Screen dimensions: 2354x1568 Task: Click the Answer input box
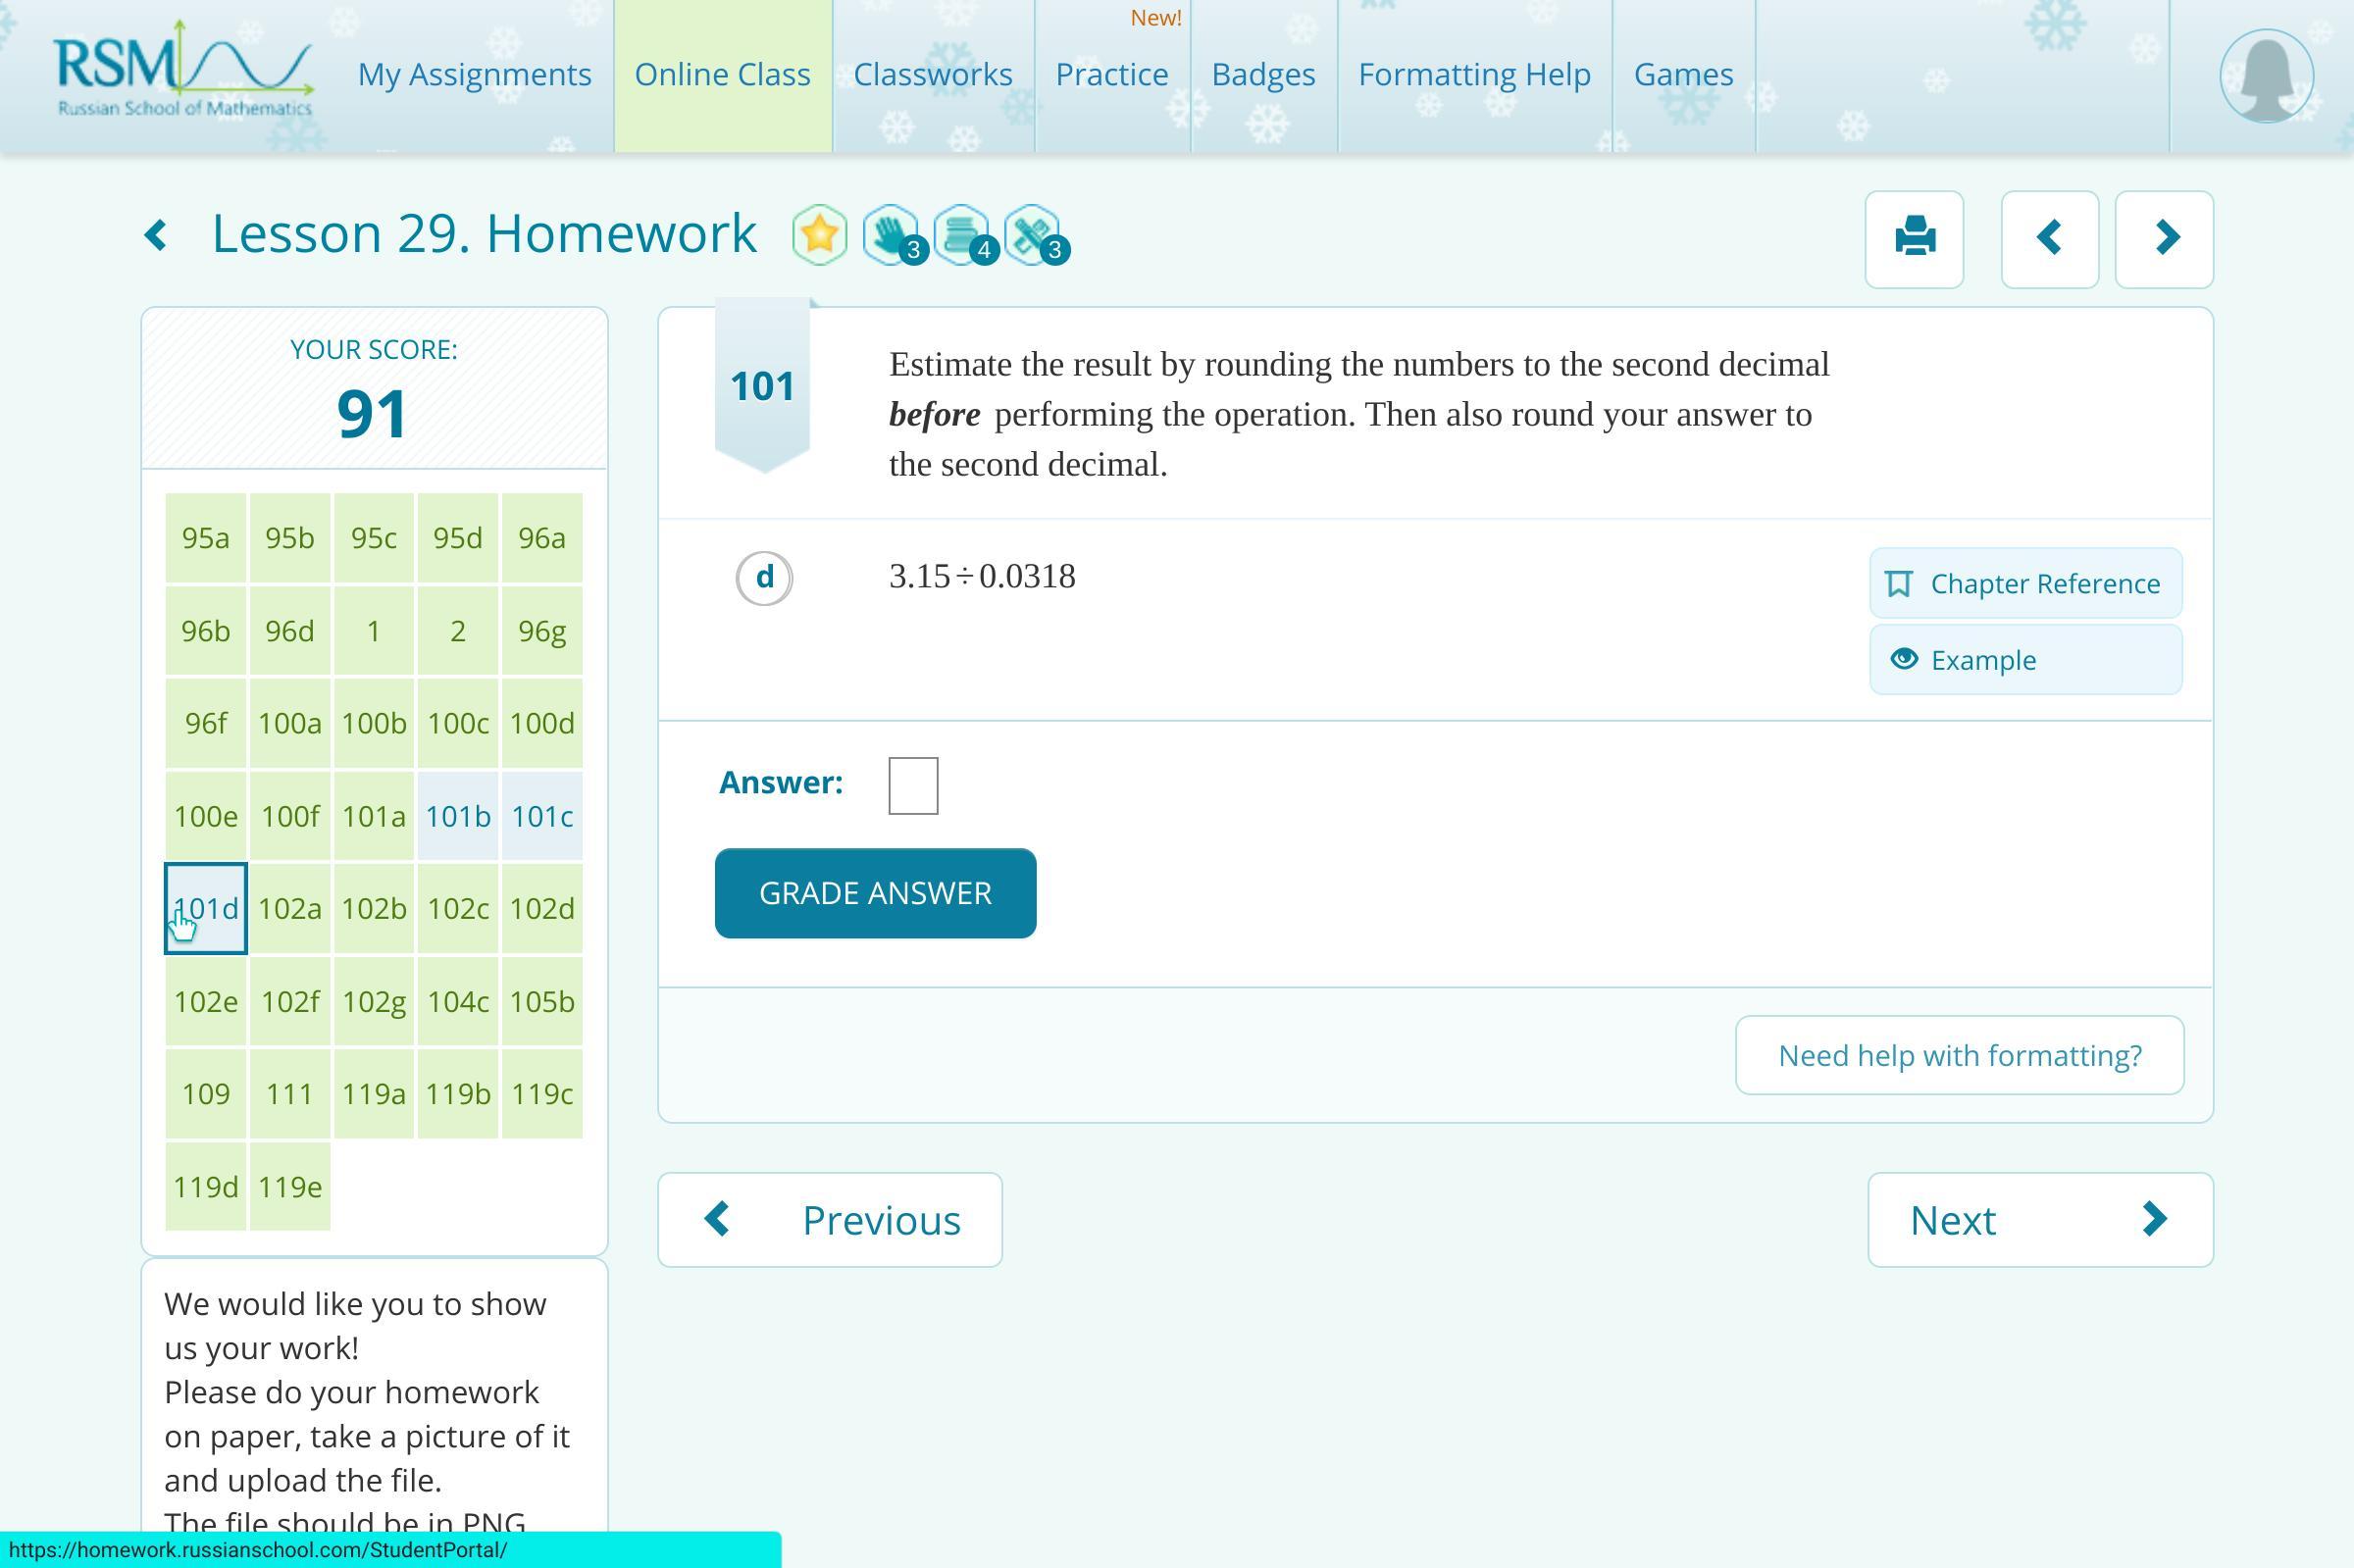912,785
